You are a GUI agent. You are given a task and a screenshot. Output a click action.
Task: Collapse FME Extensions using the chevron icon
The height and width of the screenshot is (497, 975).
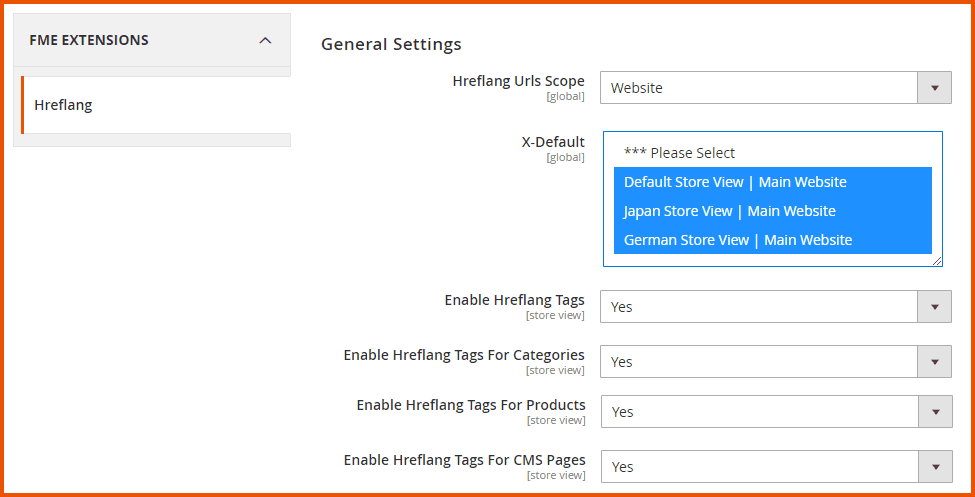click(265, 40)
